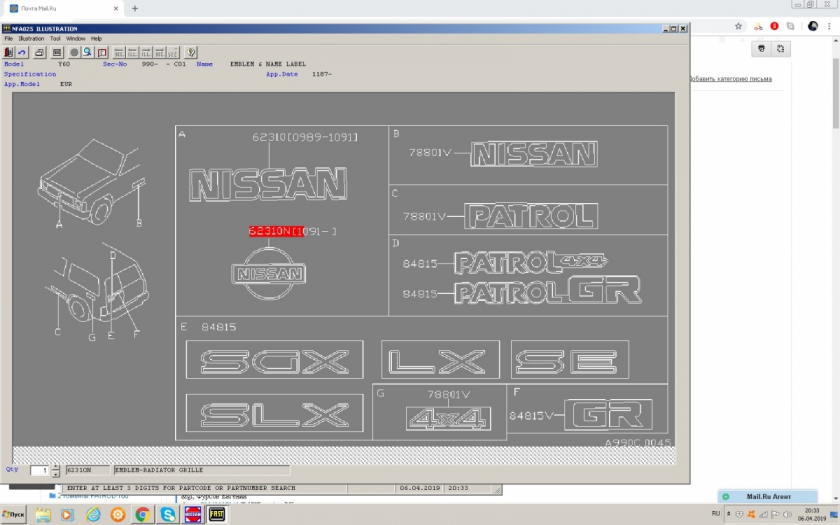Click 84815 code in section E
Viewport: 840px width, 525px height.
[x=219, y=327]
